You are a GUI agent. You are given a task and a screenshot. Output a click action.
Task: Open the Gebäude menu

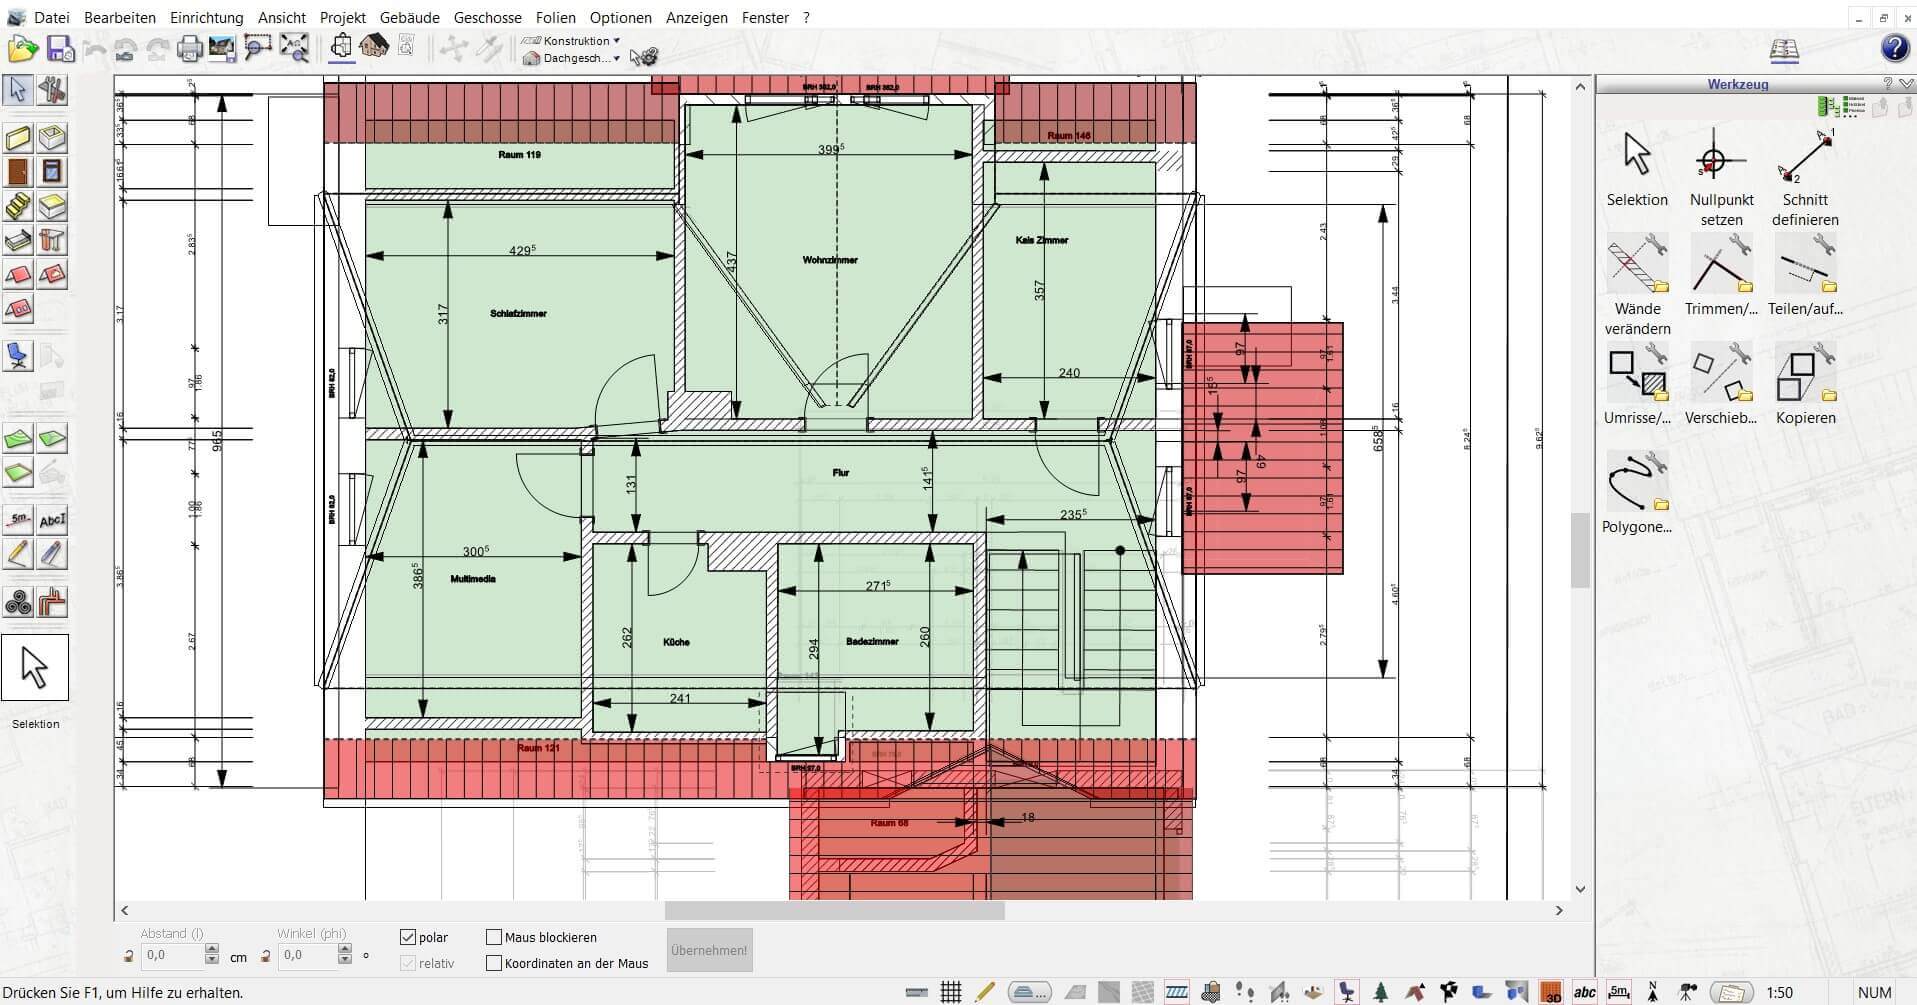[410, 18]
